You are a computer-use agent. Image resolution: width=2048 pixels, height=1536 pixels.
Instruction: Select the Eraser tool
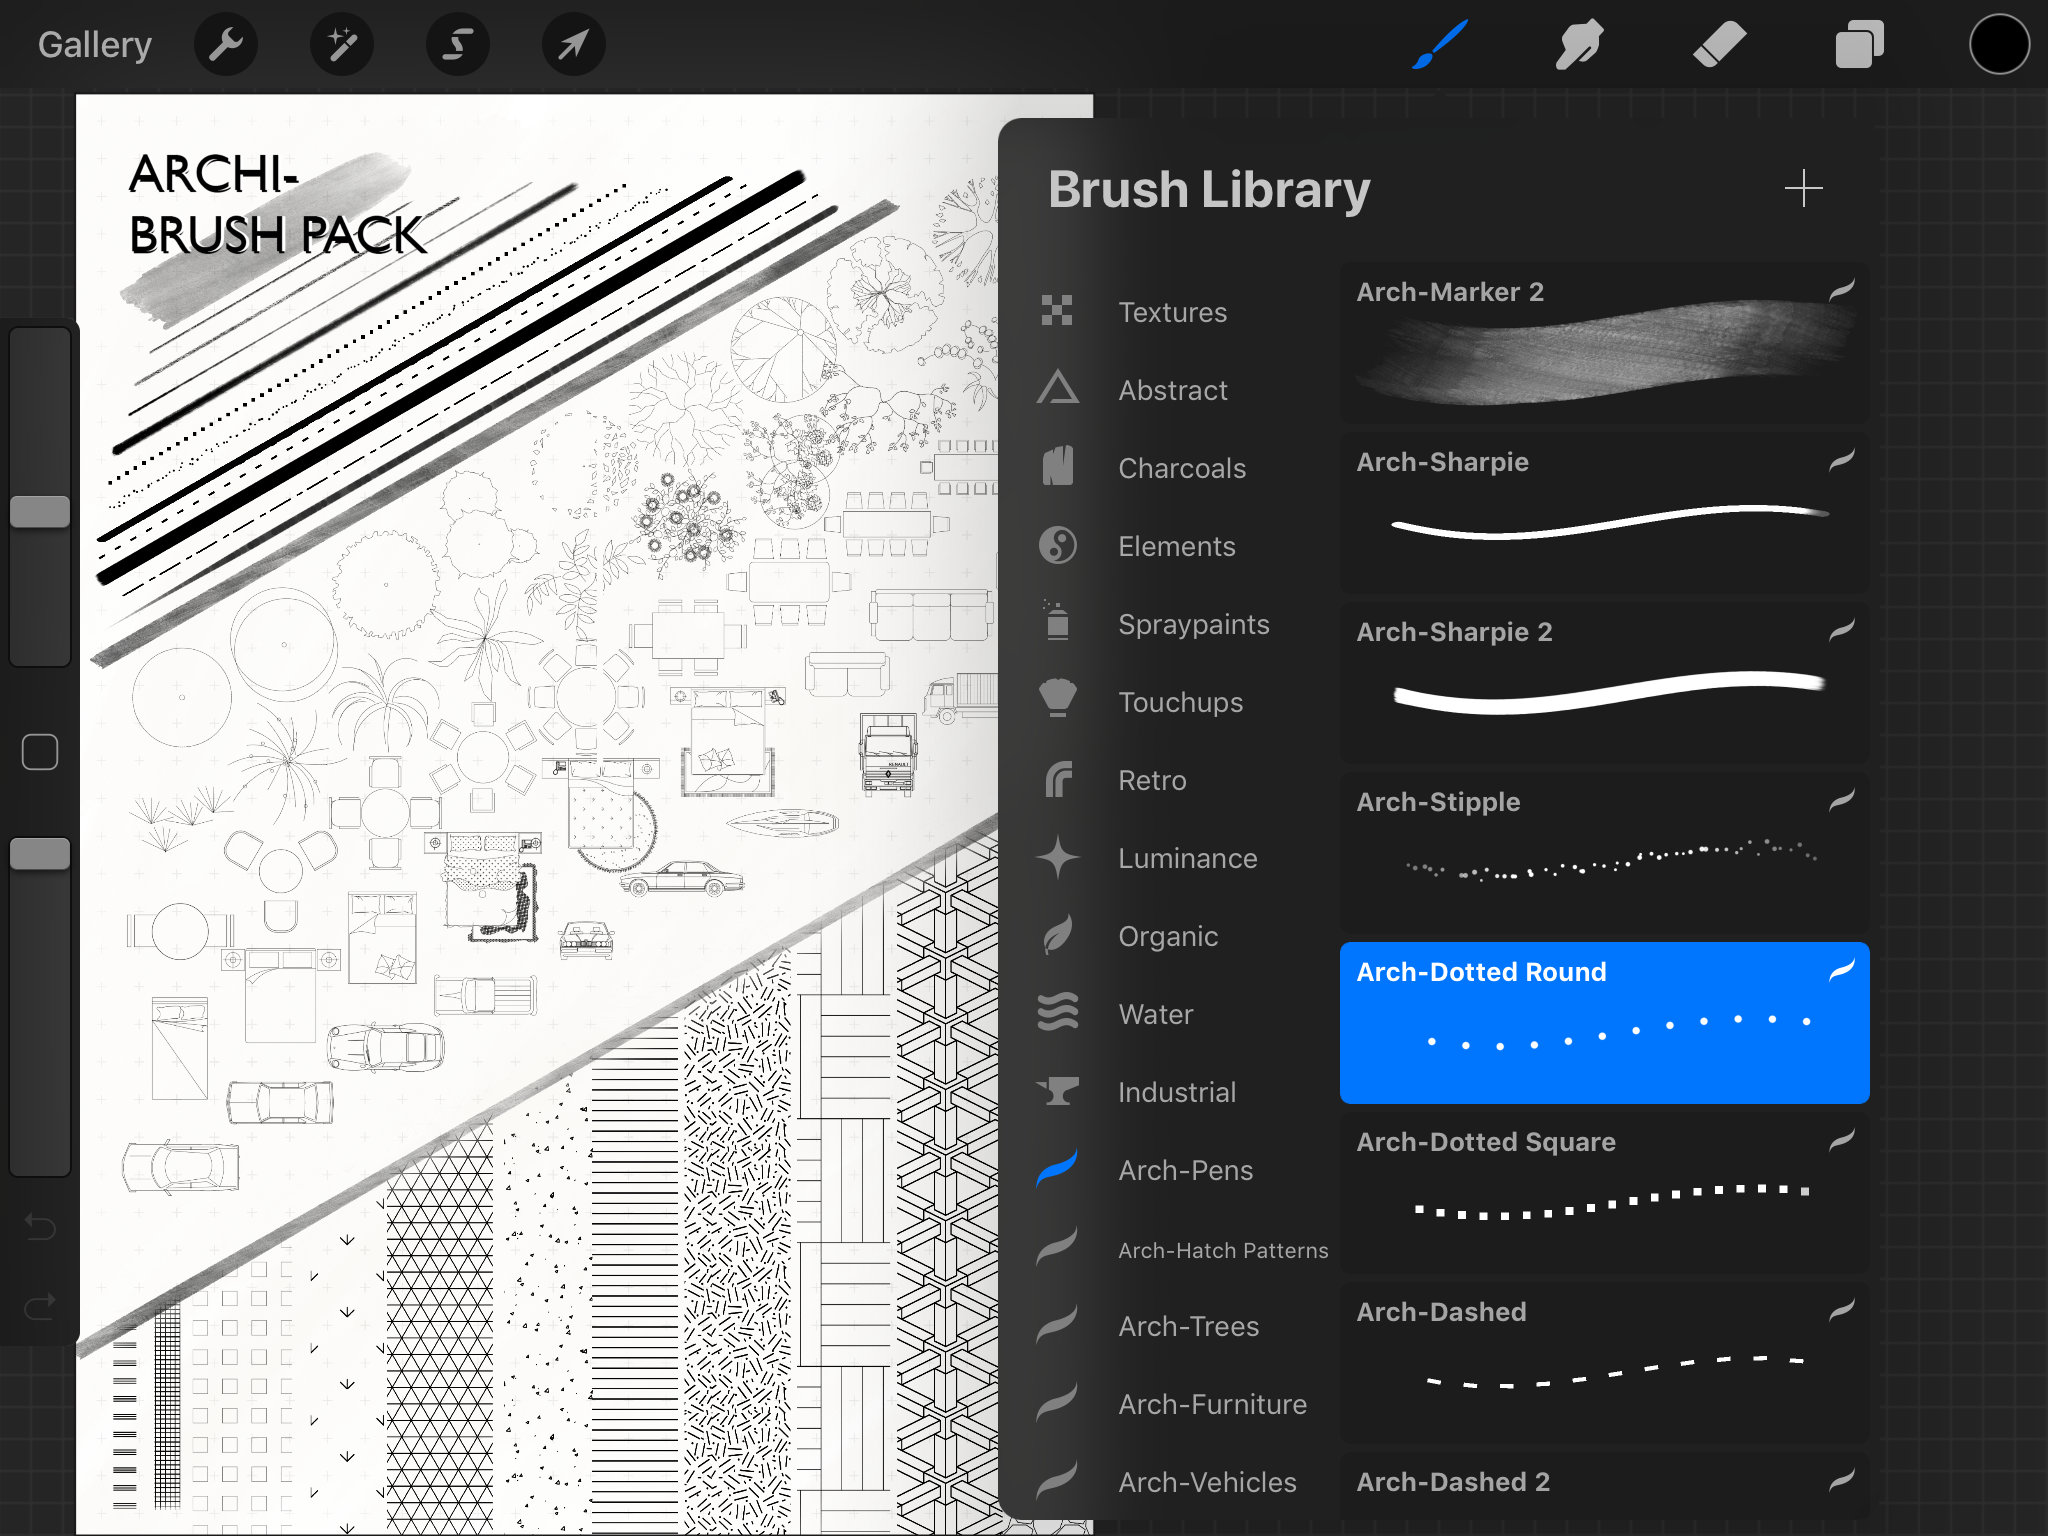(x=1718, y=43)
